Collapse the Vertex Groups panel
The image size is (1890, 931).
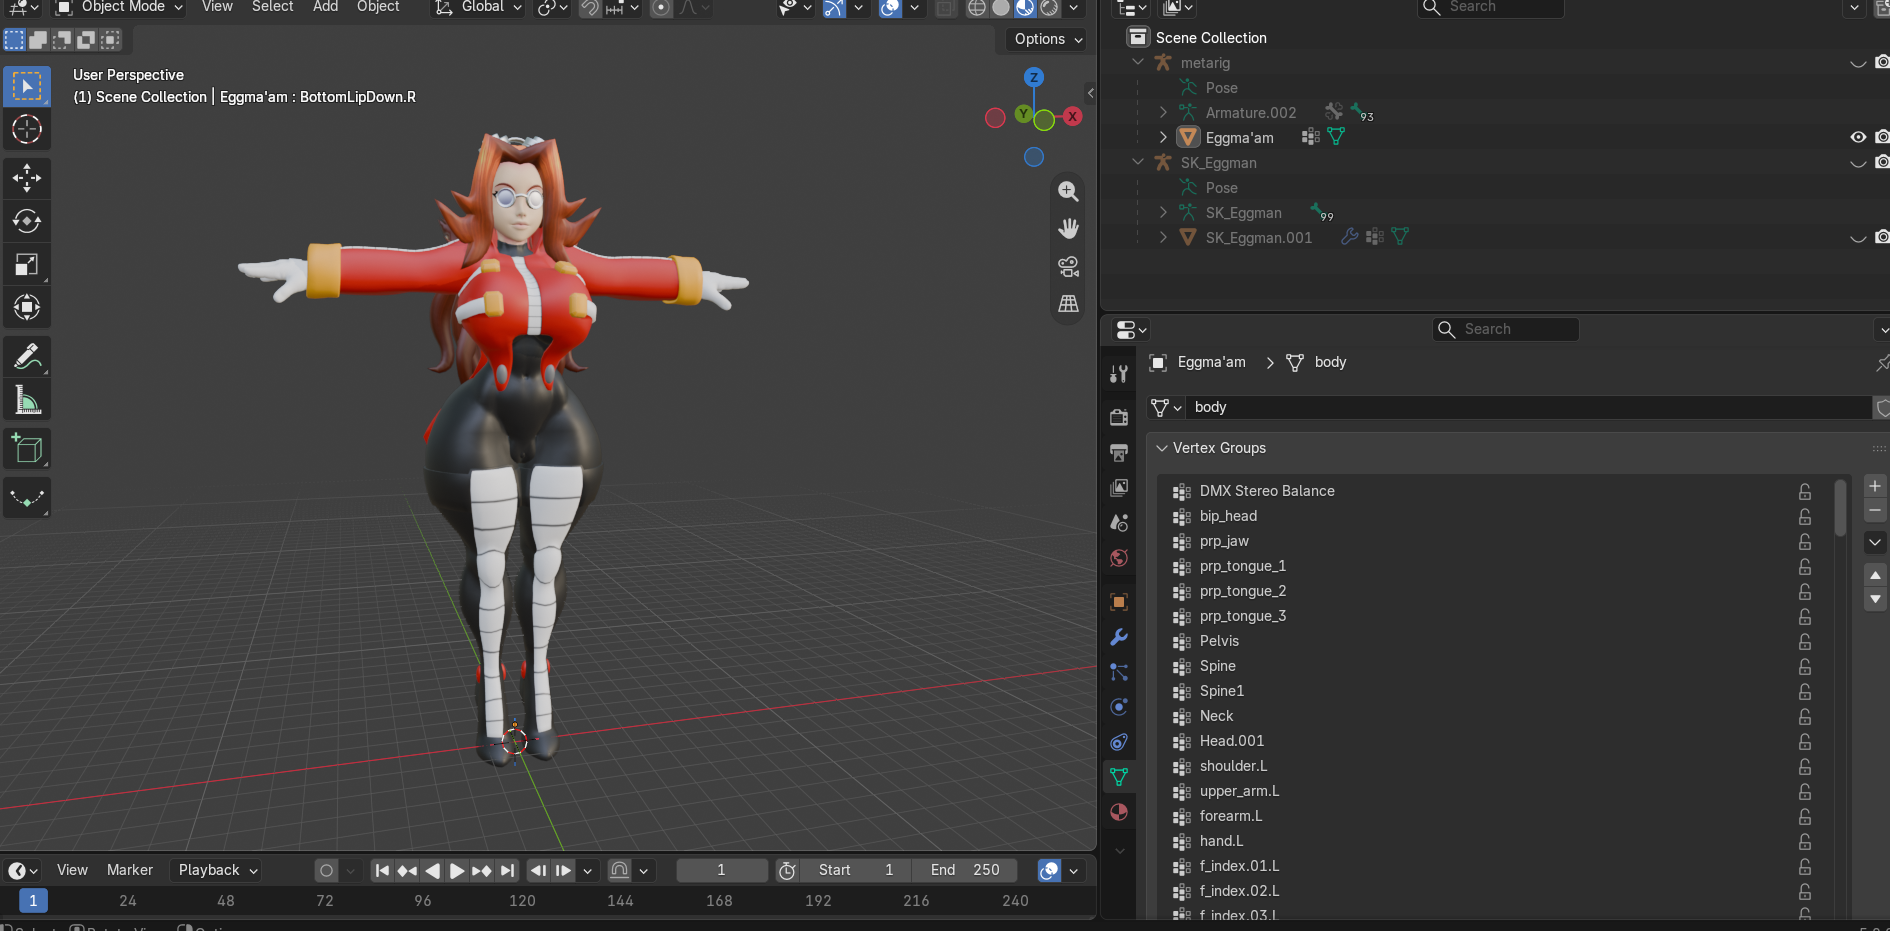tap(1162, 448)
